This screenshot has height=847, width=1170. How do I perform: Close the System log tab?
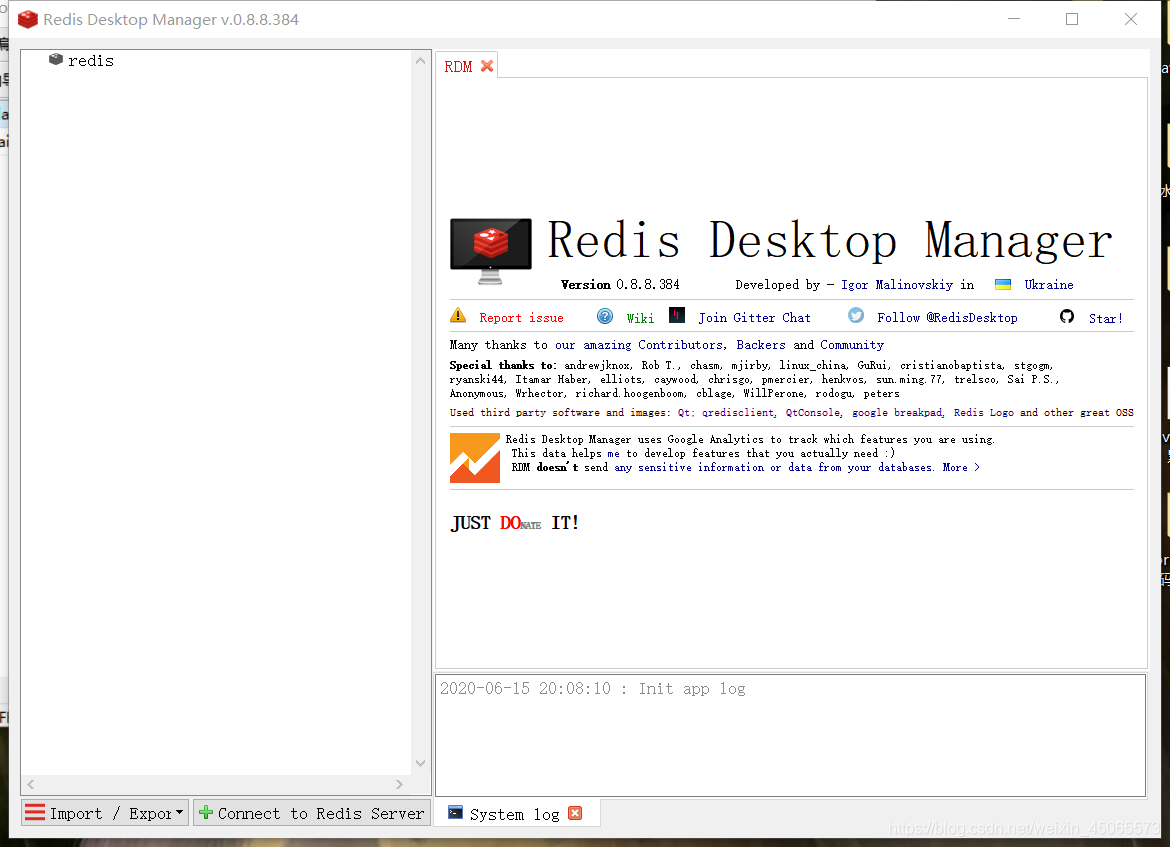click(575, 813)
